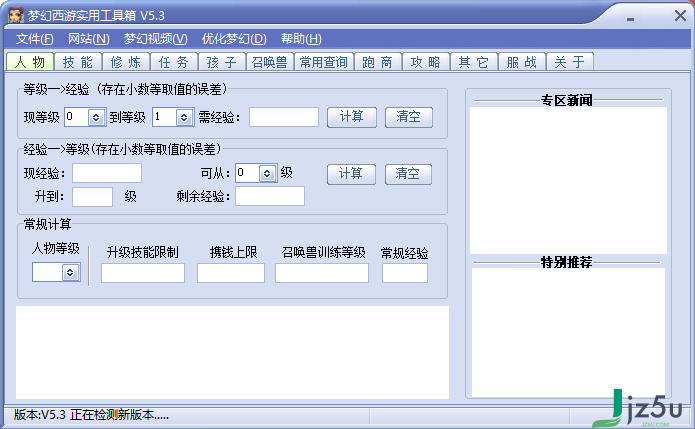Open the 网站(N) menu
The width and height of the screenshot is (695, 429).
(89, 39)
